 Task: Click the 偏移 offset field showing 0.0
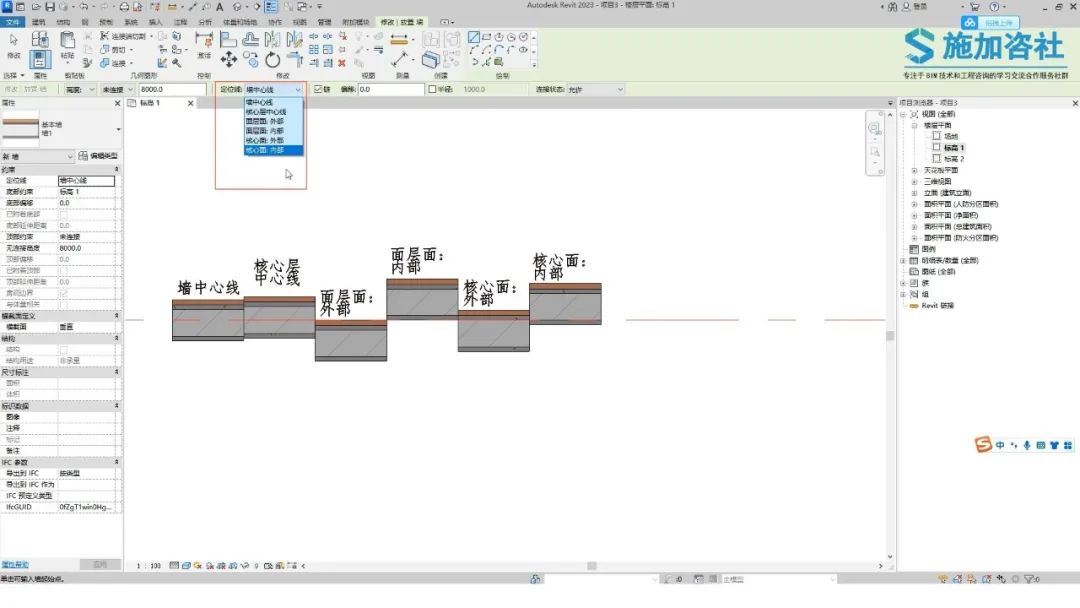(391, 90)
